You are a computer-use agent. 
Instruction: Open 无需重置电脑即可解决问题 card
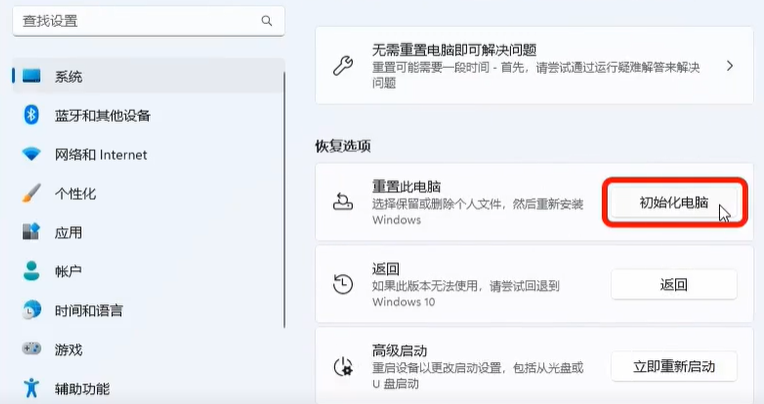[x=535, y=66]
